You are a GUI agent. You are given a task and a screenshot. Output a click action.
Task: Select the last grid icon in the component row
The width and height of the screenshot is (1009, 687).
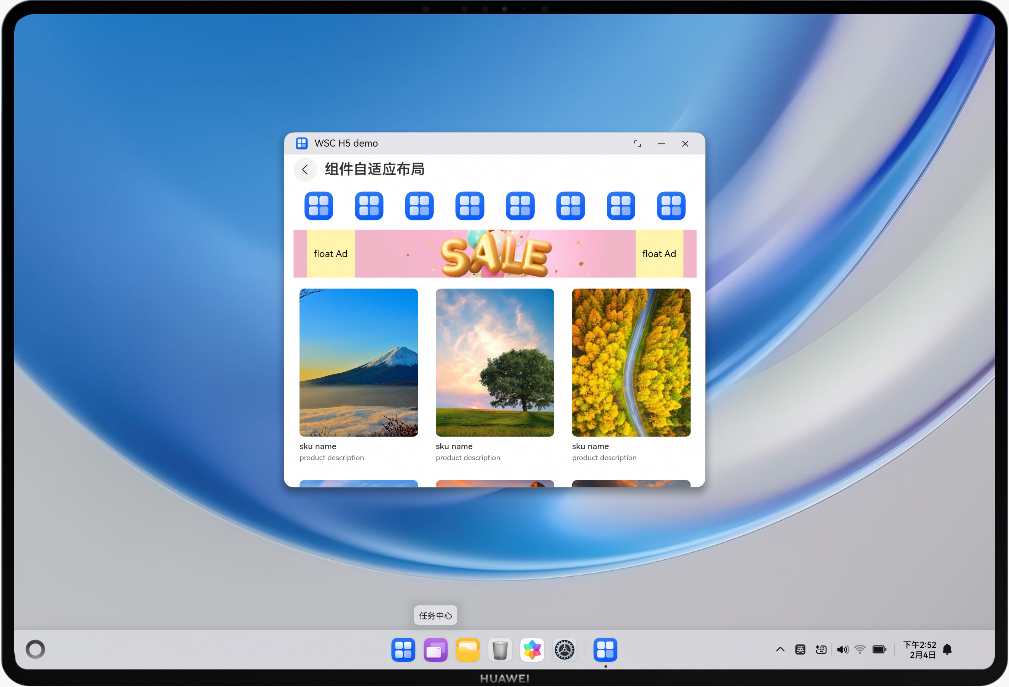click(x=671, y=205)
